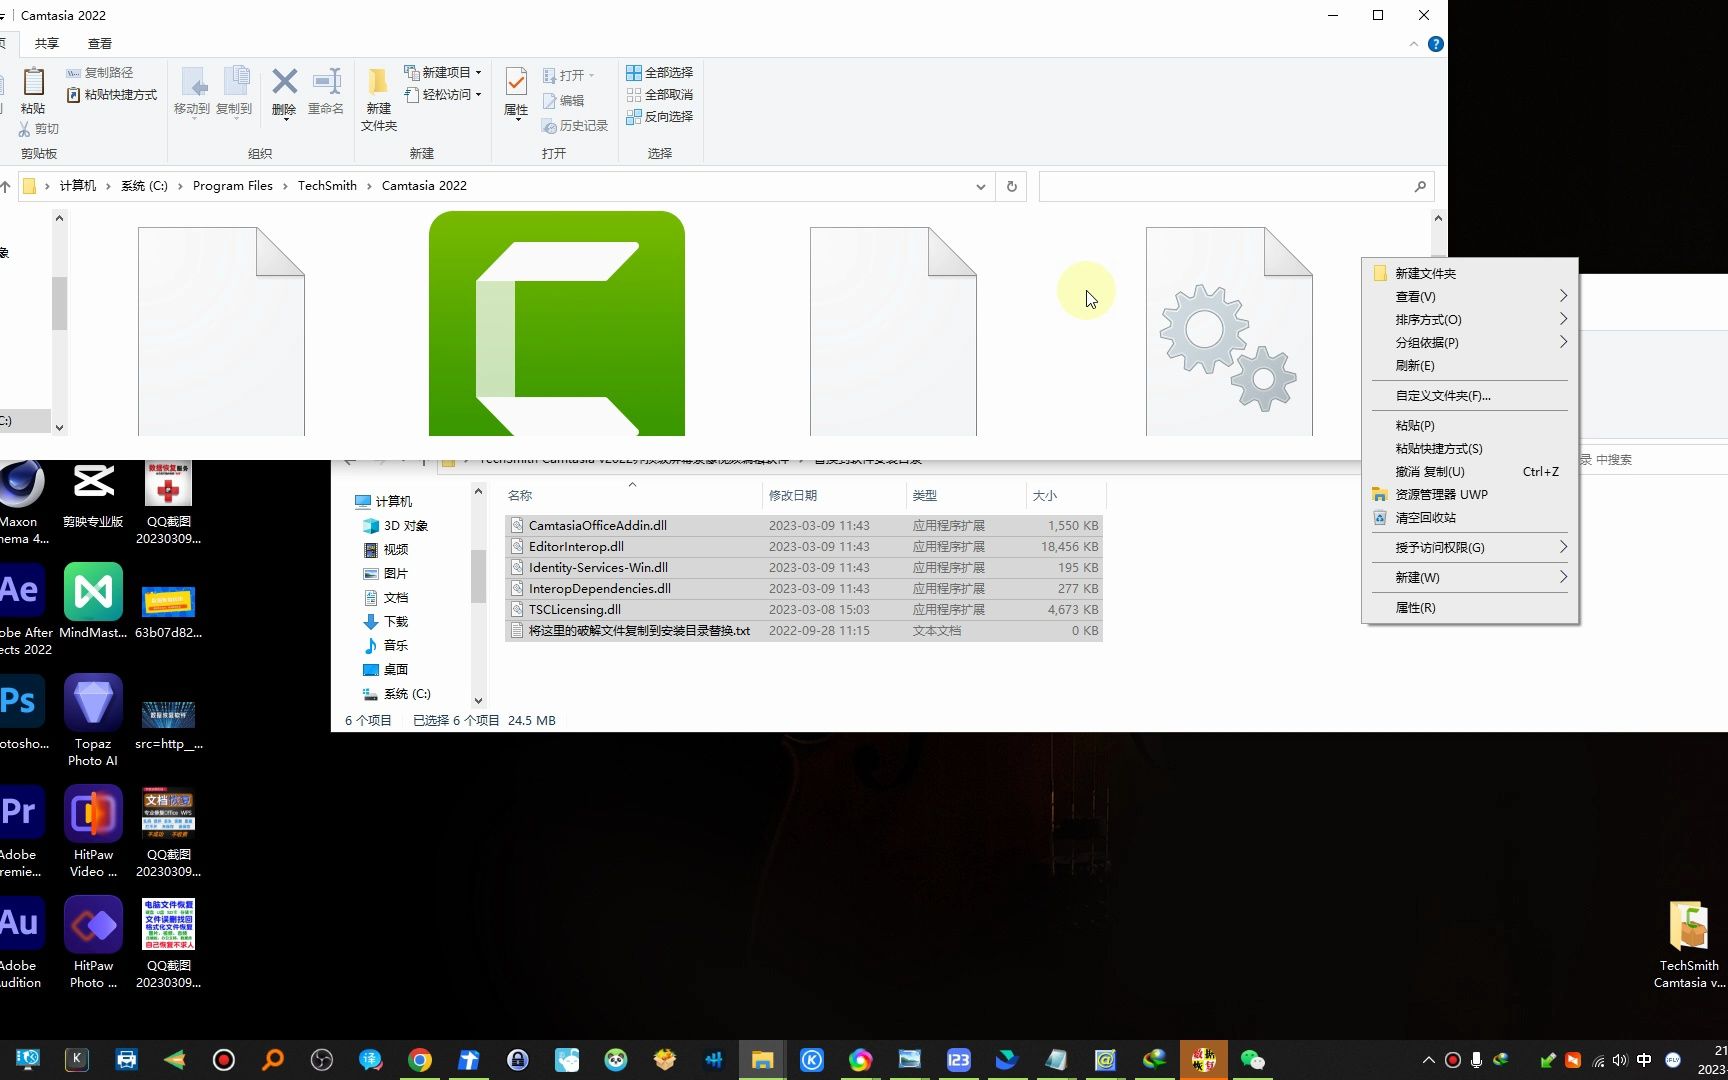Click Edit in the ribbon
The width and height of the screenshot is (1728, 1080).
pyautogui.click(x=564, y=101)
